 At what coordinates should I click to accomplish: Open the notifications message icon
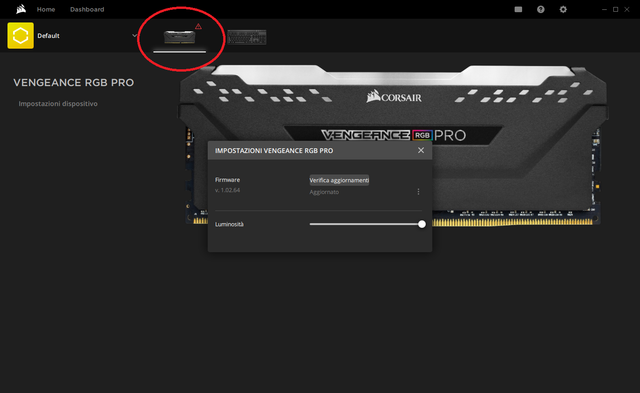pos(518,9)
